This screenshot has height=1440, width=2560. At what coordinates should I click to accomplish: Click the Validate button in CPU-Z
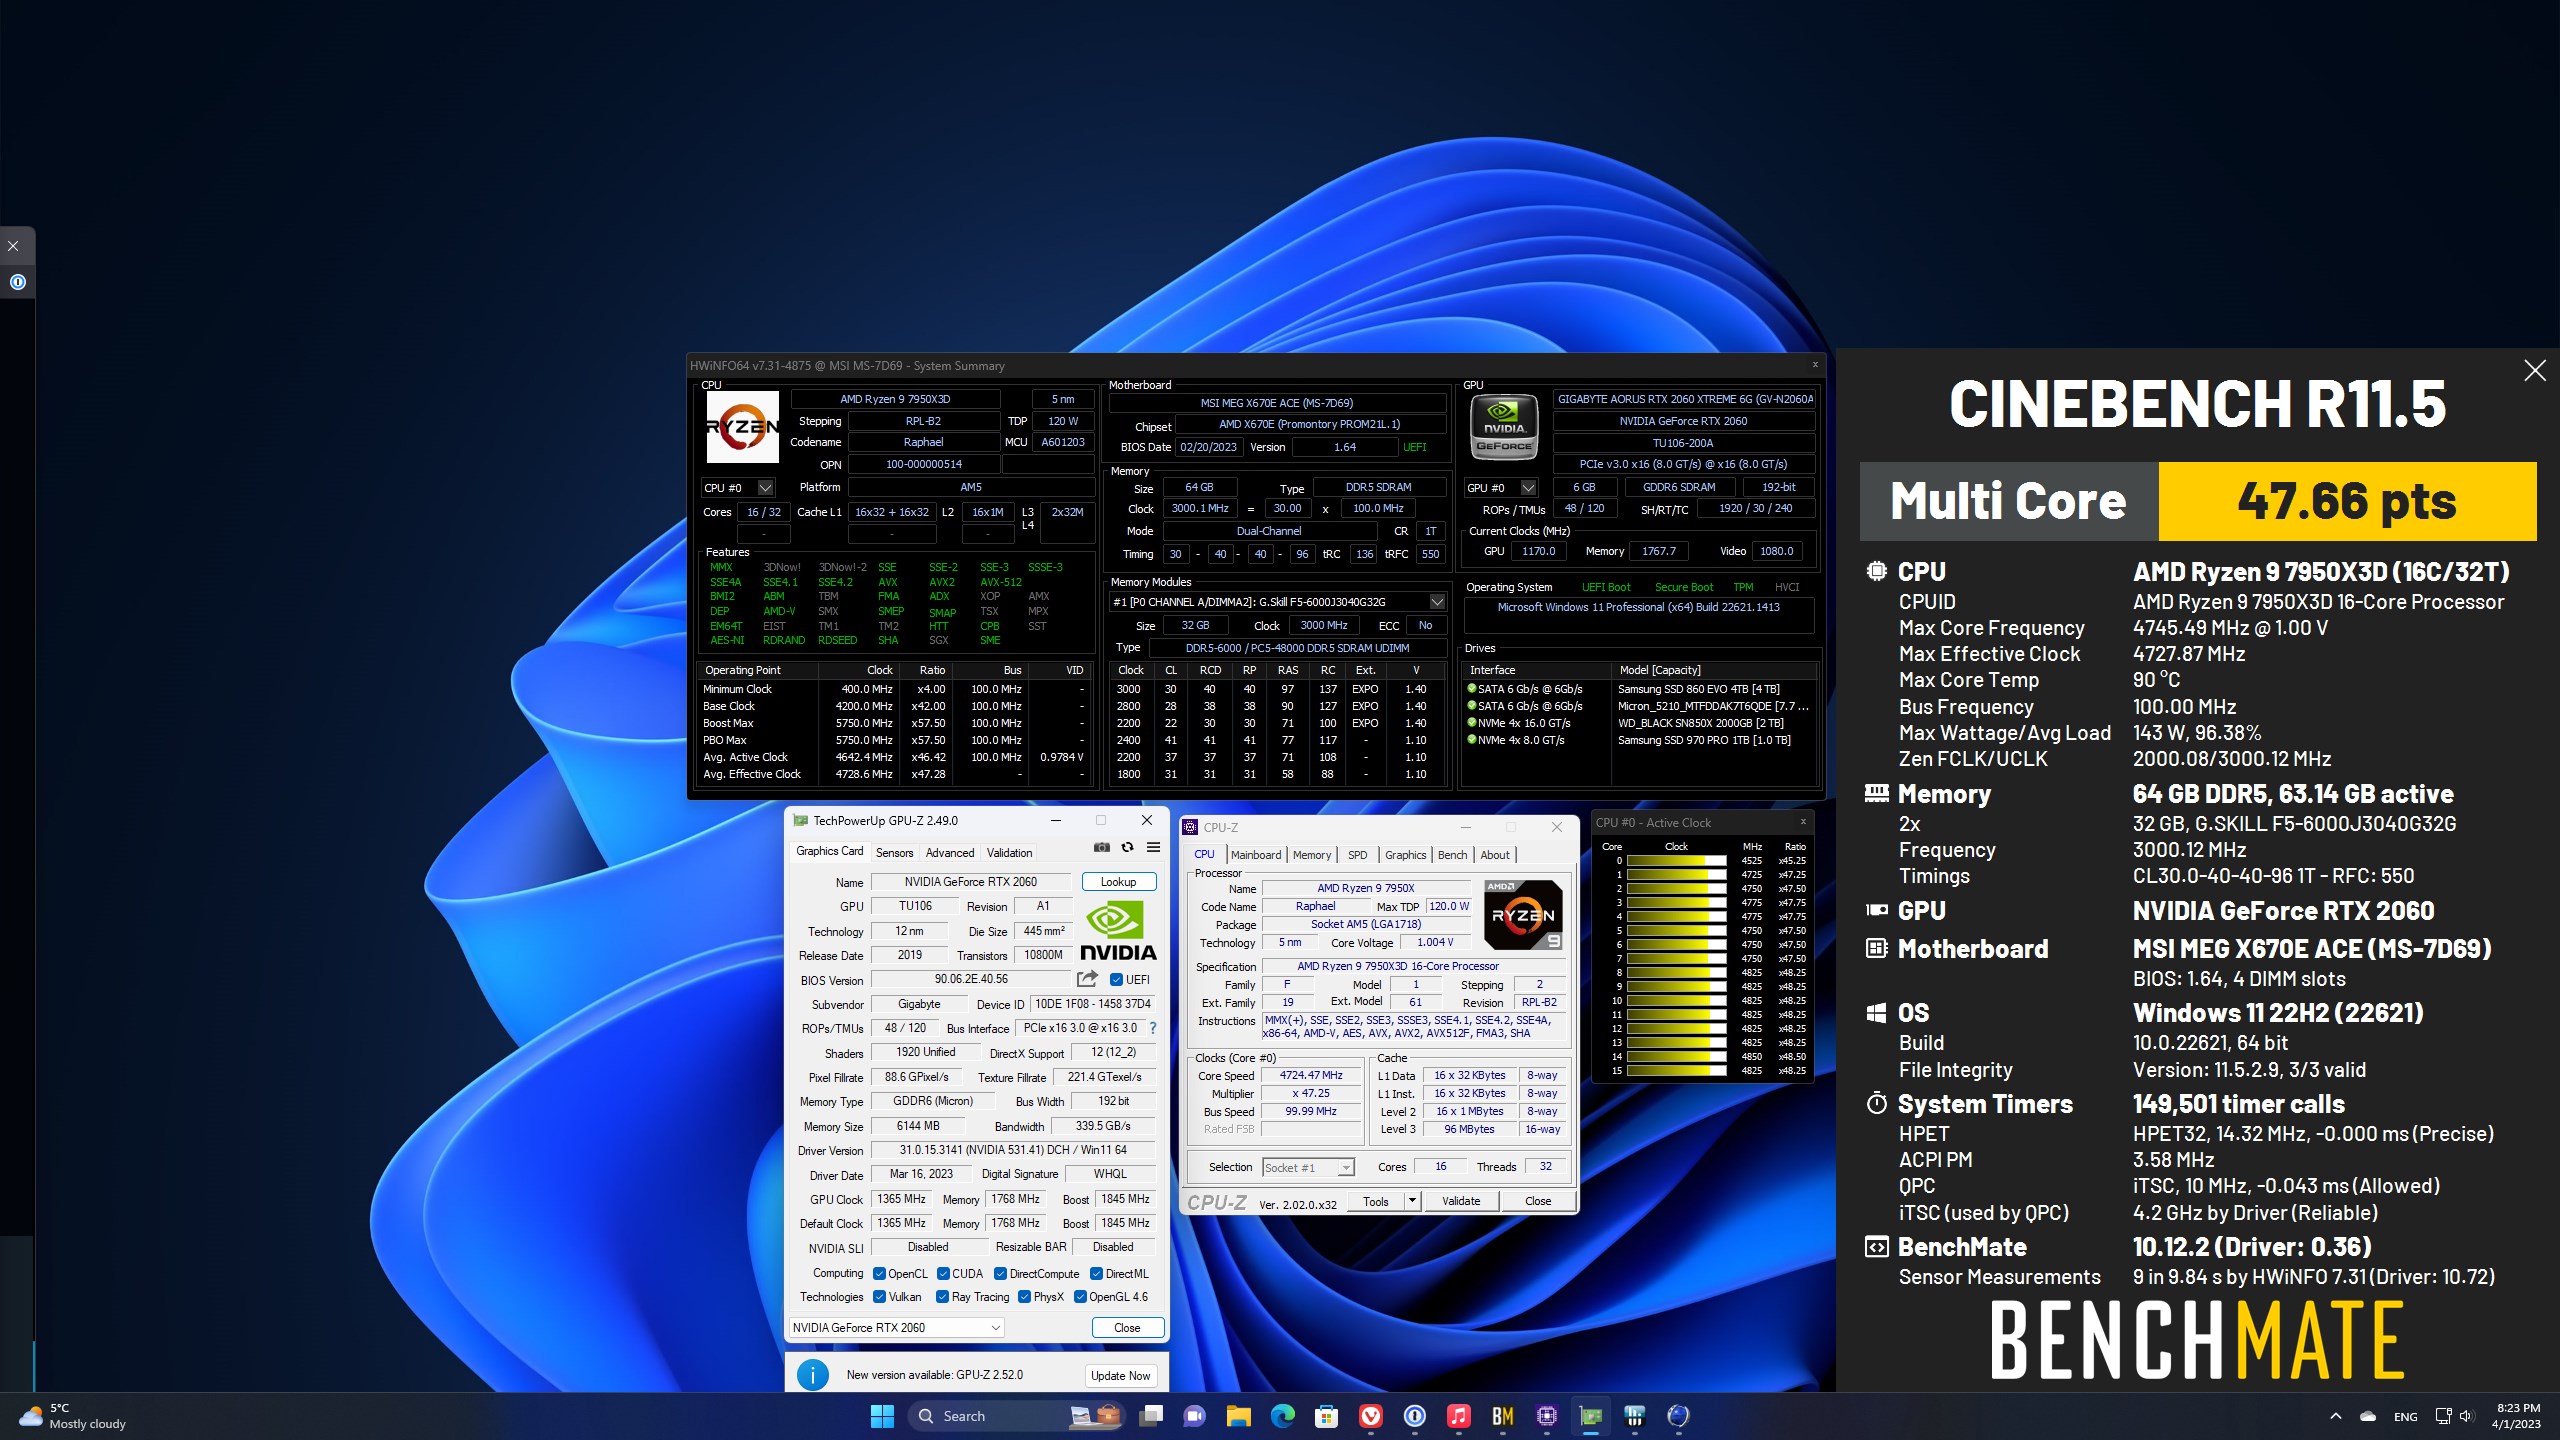pos(1461,1201)
